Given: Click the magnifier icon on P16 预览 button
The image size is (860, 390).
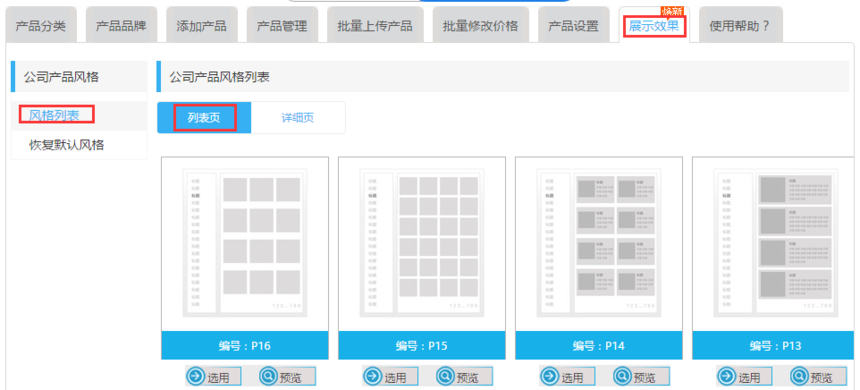Looking at the screenshot, I should click(x=268, y=377).
